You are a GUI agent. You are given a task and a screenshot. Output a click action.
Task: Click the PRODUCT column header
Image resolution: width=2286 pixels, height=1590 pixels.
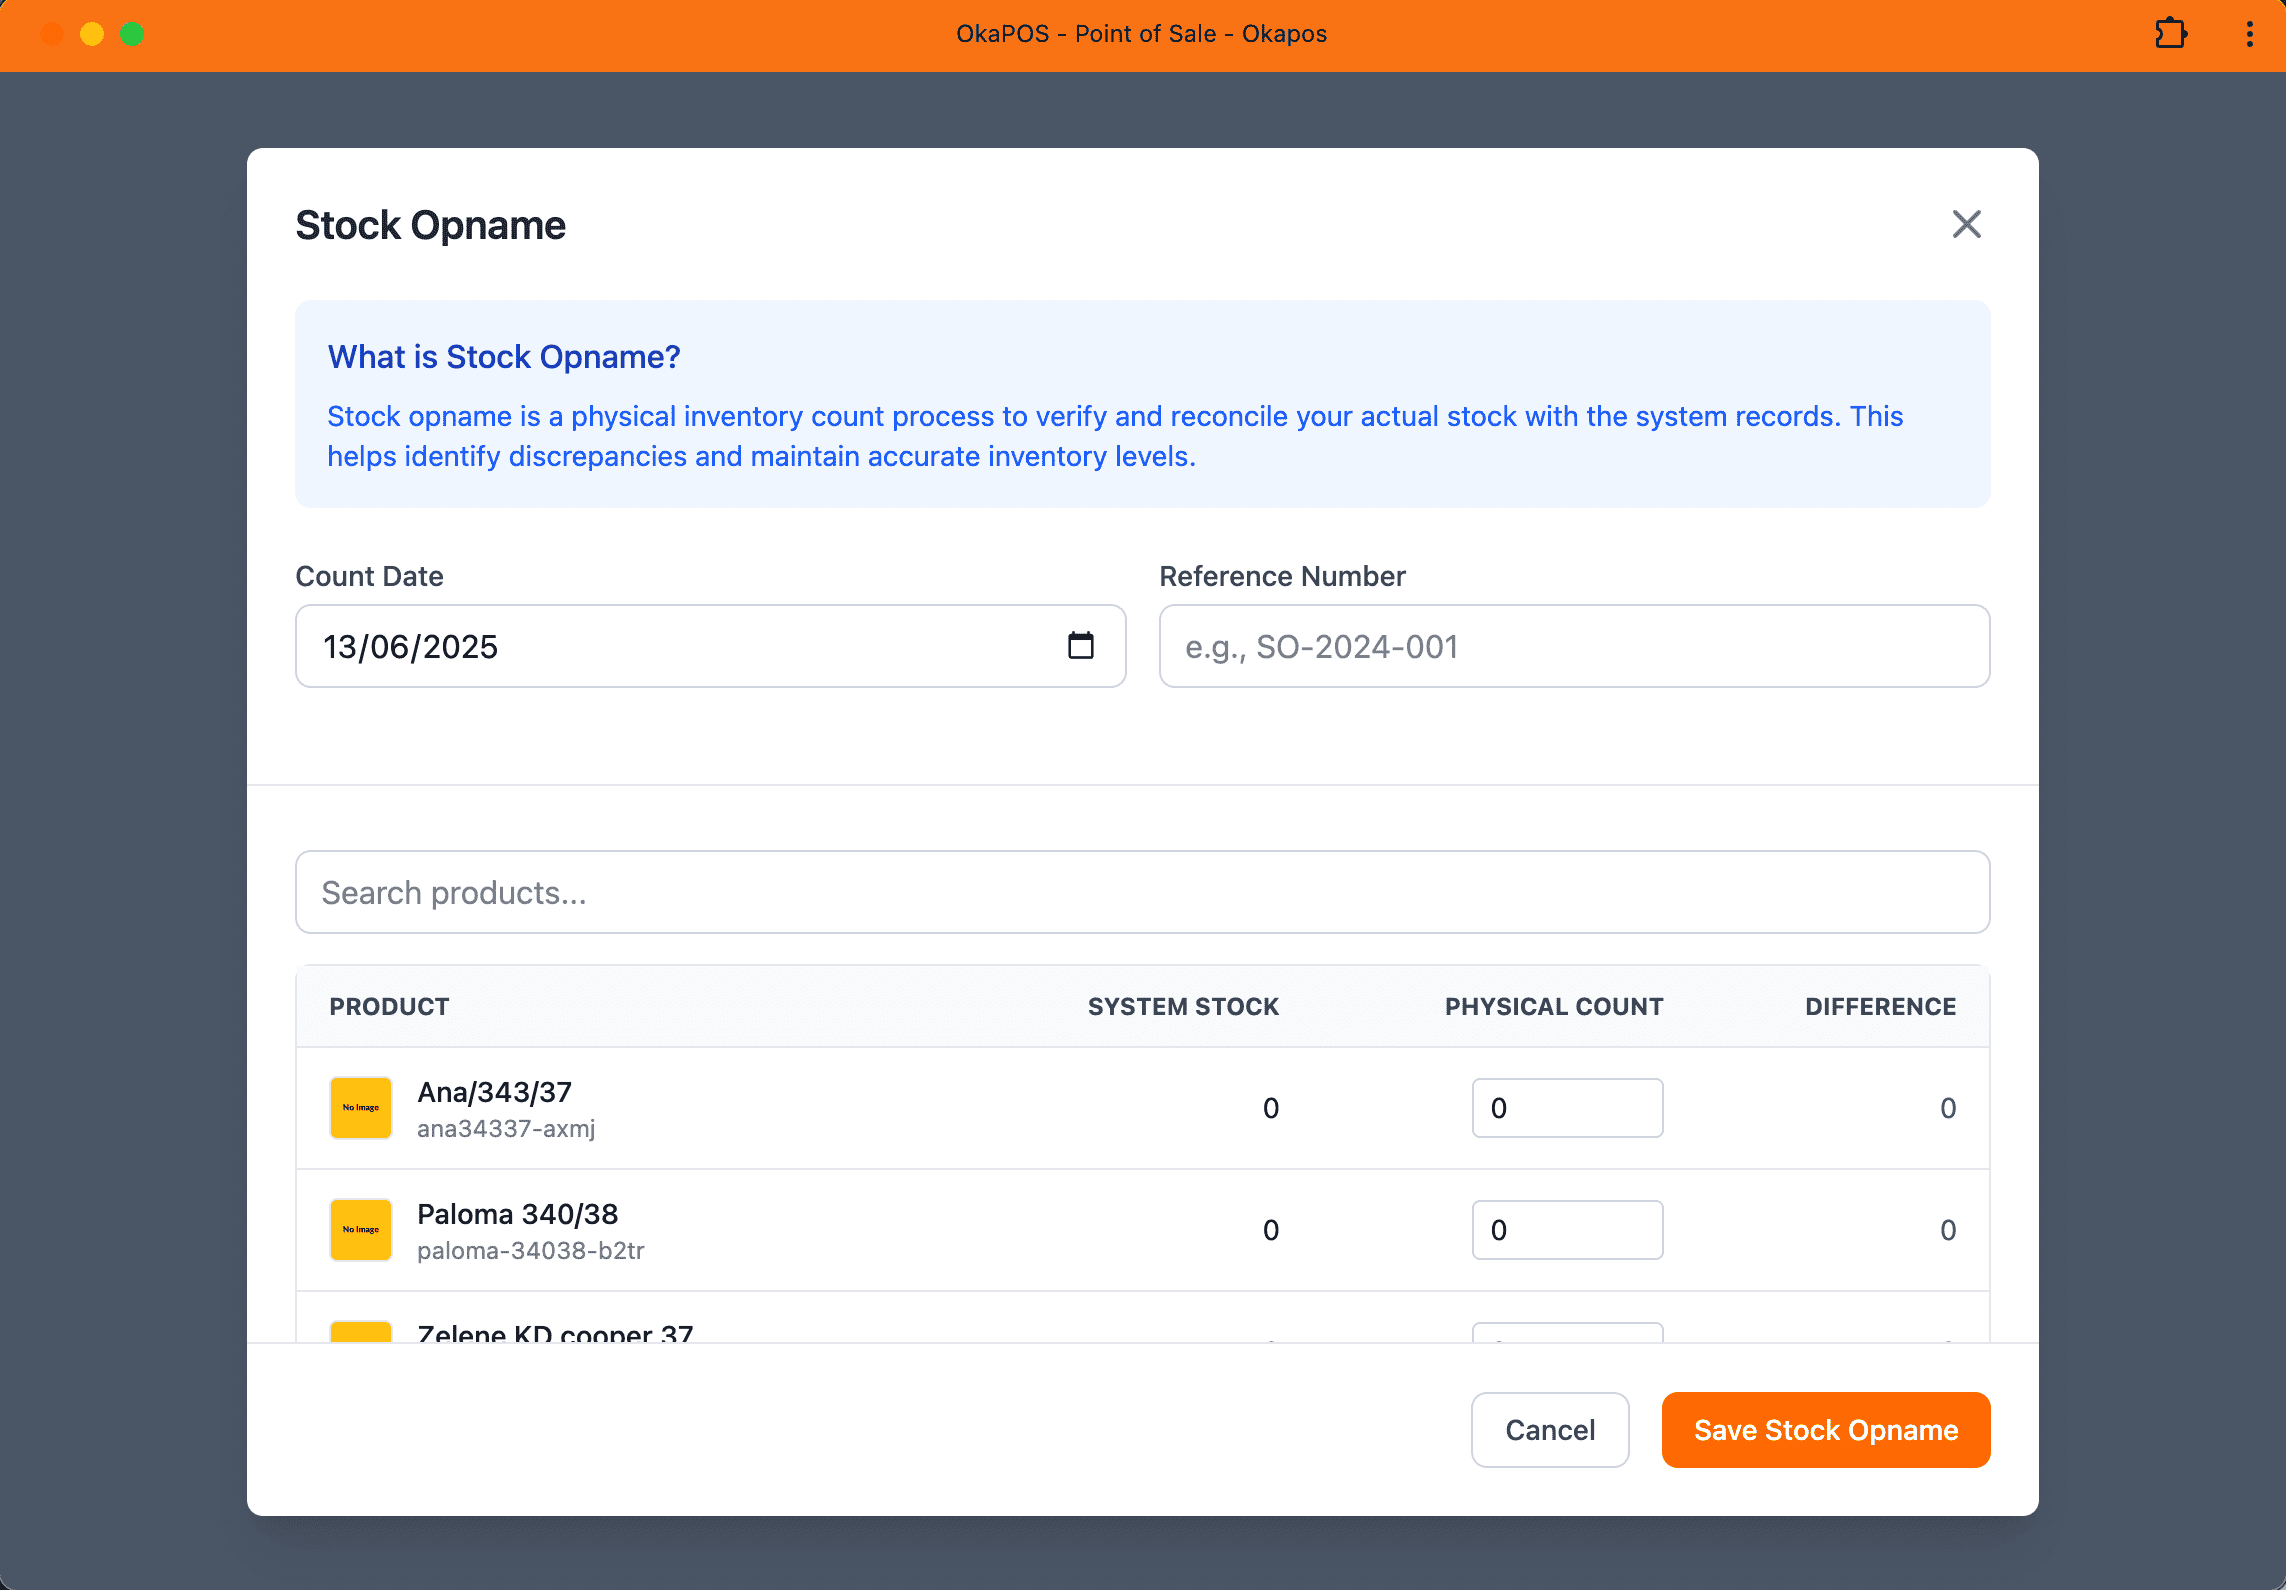[x=389, y=1006]
